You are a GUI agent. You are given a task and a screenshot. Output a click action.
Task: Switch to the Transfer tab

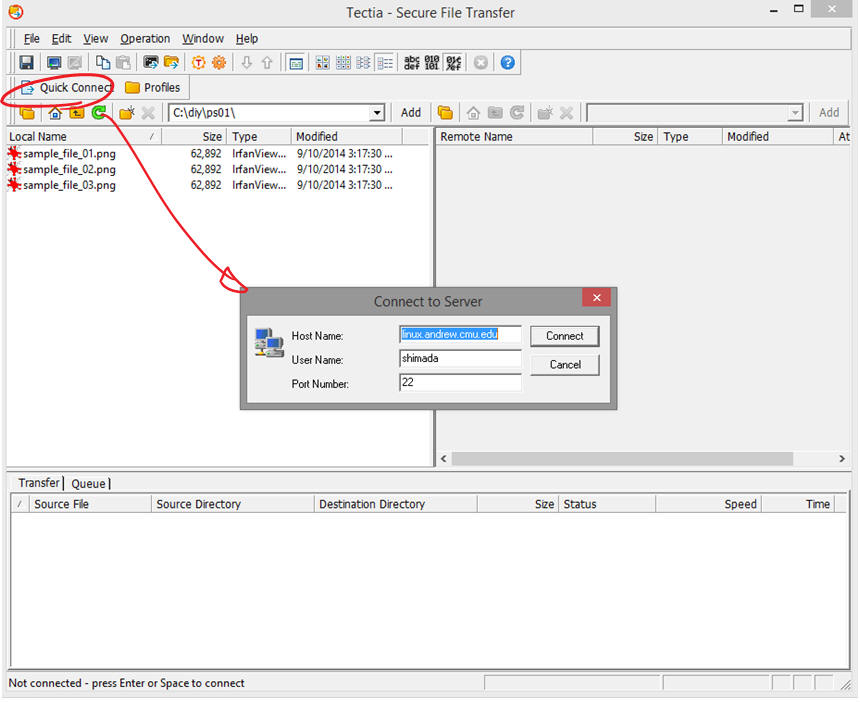coord(38,483)
